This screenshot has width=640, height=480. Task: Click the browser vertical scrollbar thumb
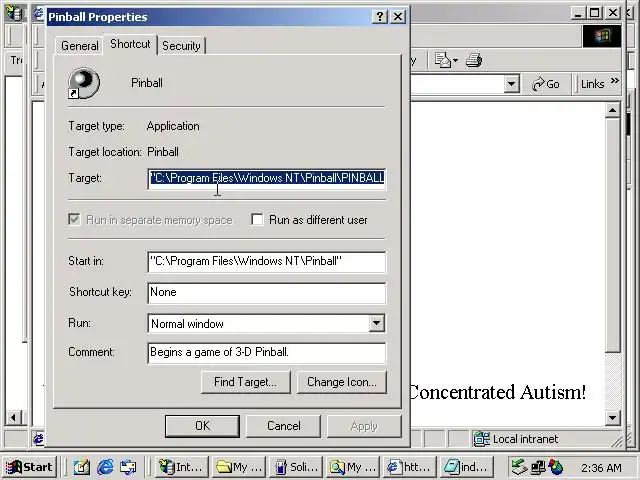point(613,235)
